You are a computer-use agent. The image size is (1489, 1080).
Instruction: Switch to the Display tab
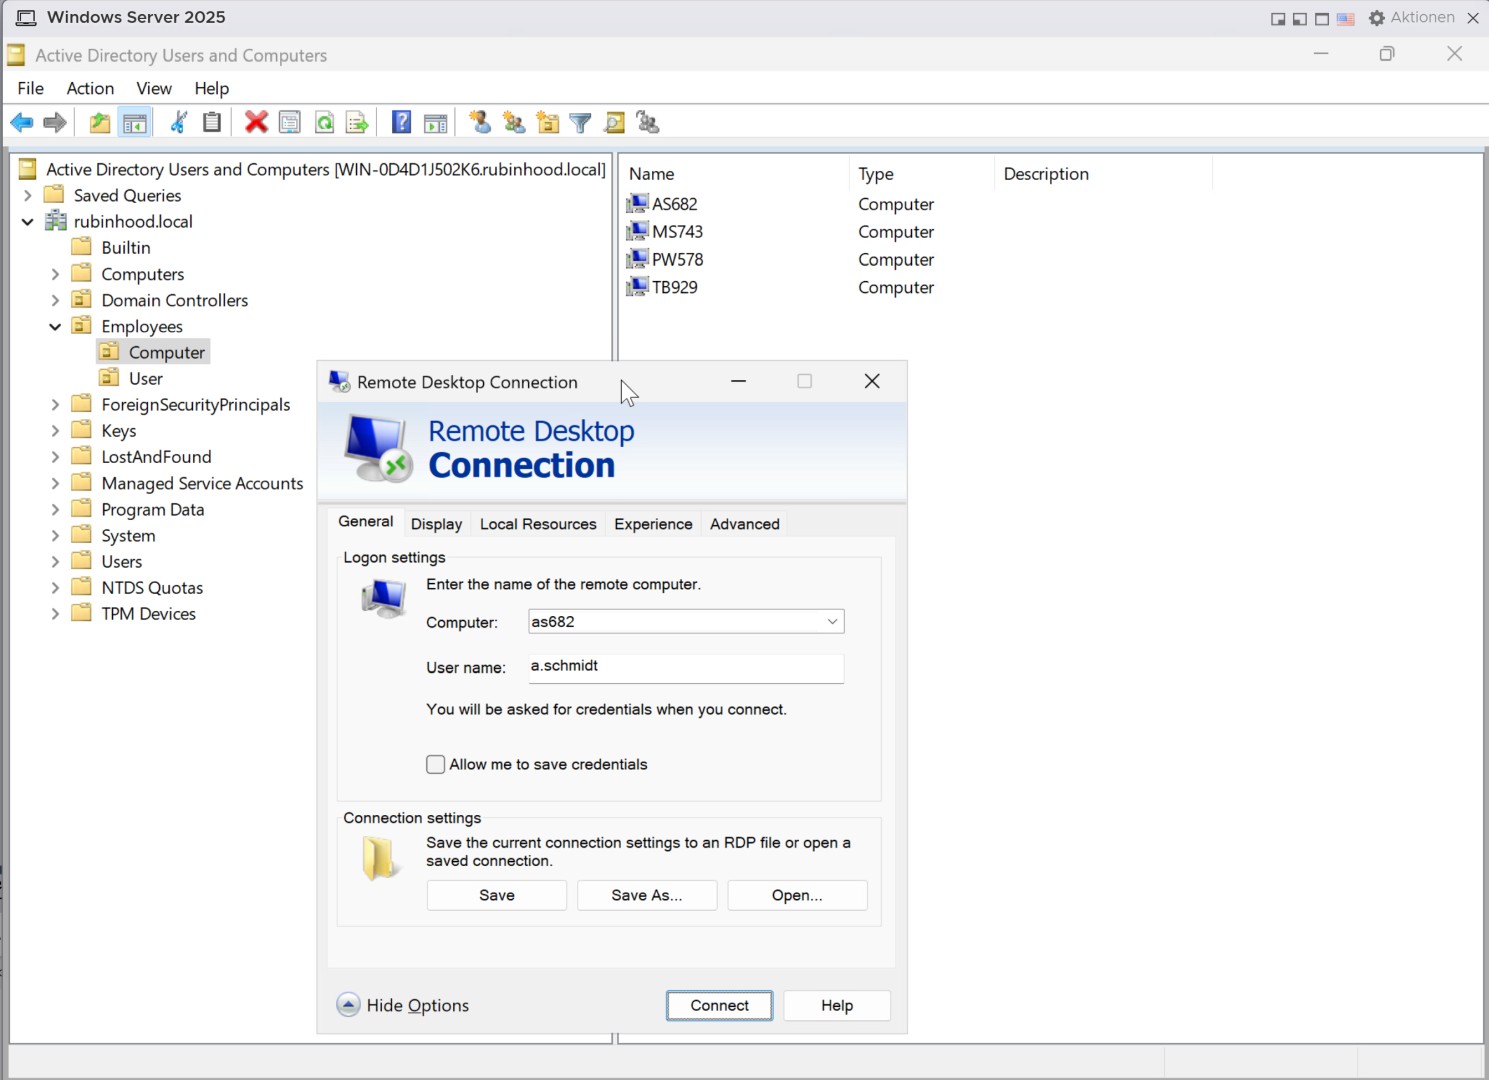tap(436, 524)
